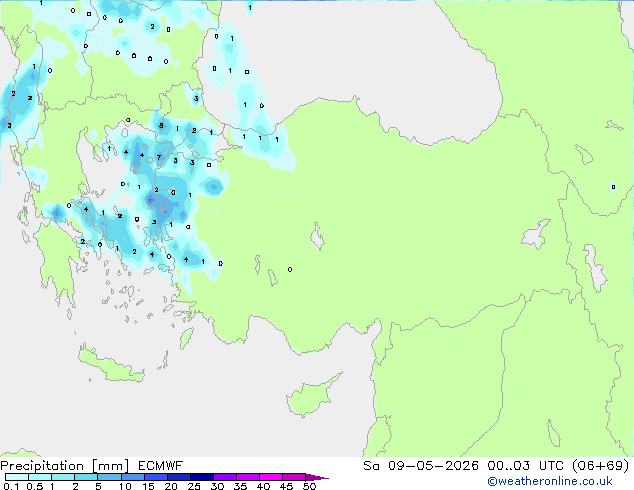Select the 'Precipitation [mm]' title text

pyautogui.click(x=64, y=466)
